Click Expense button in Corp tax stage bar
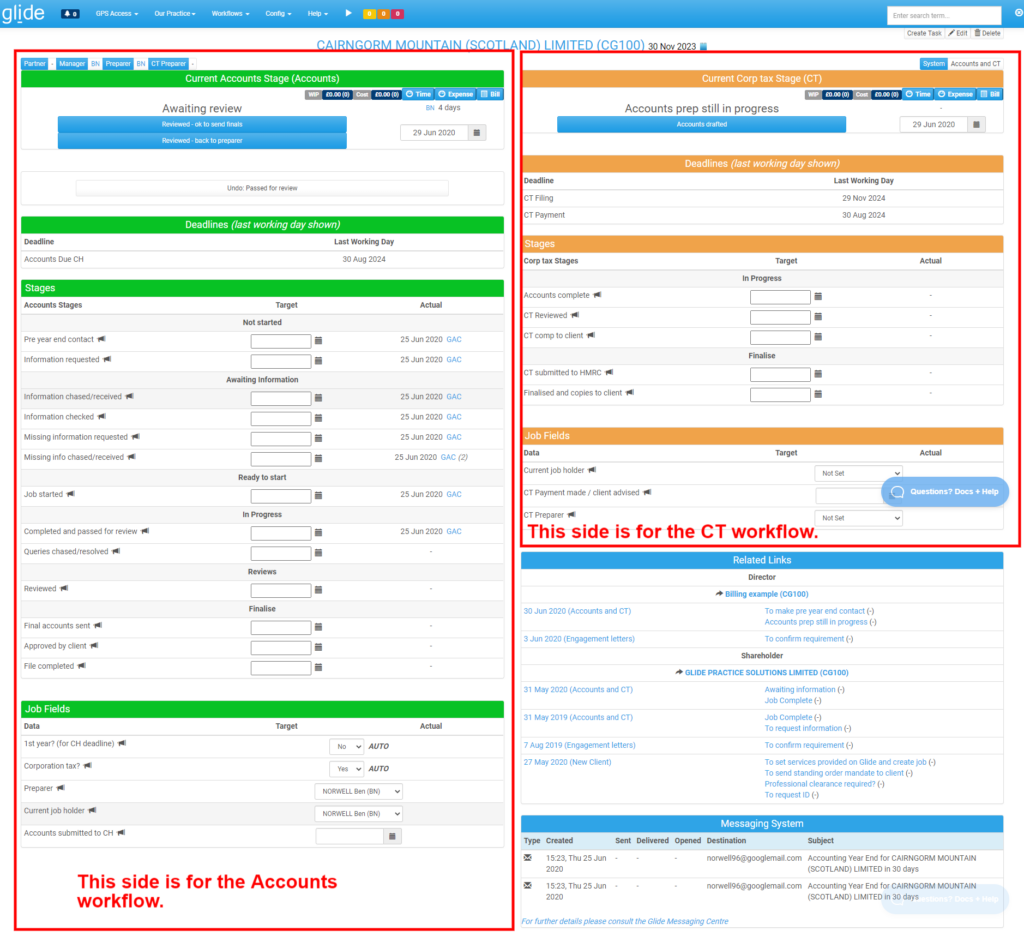The image size is (1024, 936). pos(955,94)
